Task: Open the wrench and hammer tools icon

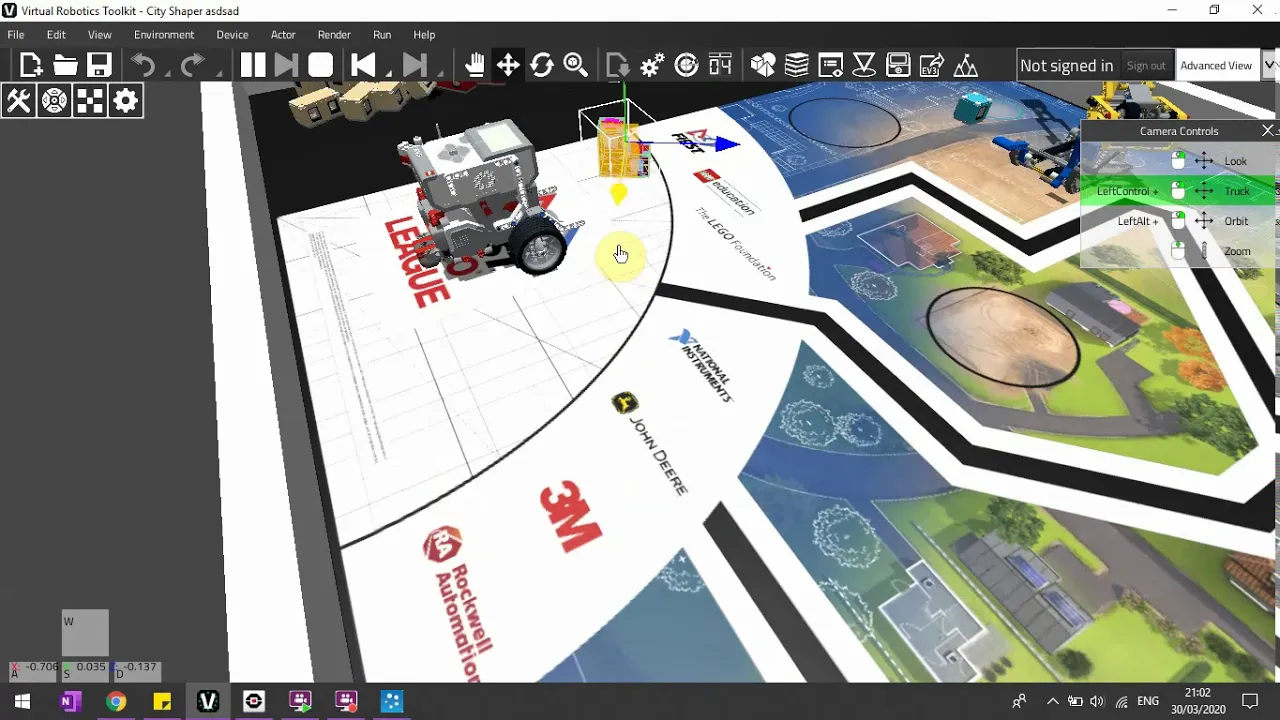Action: (x=19, y=101)
